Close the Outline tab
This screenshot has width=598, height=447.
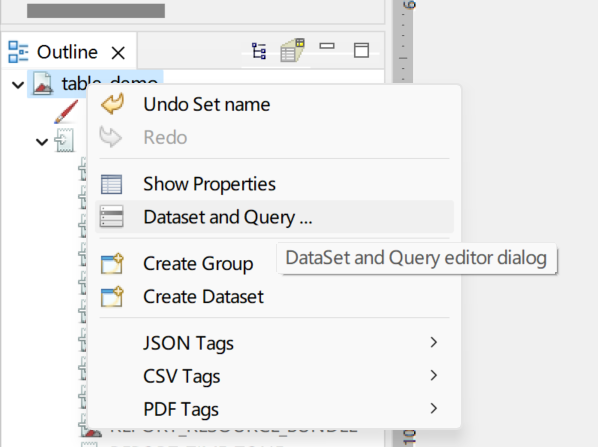[118, 53]
